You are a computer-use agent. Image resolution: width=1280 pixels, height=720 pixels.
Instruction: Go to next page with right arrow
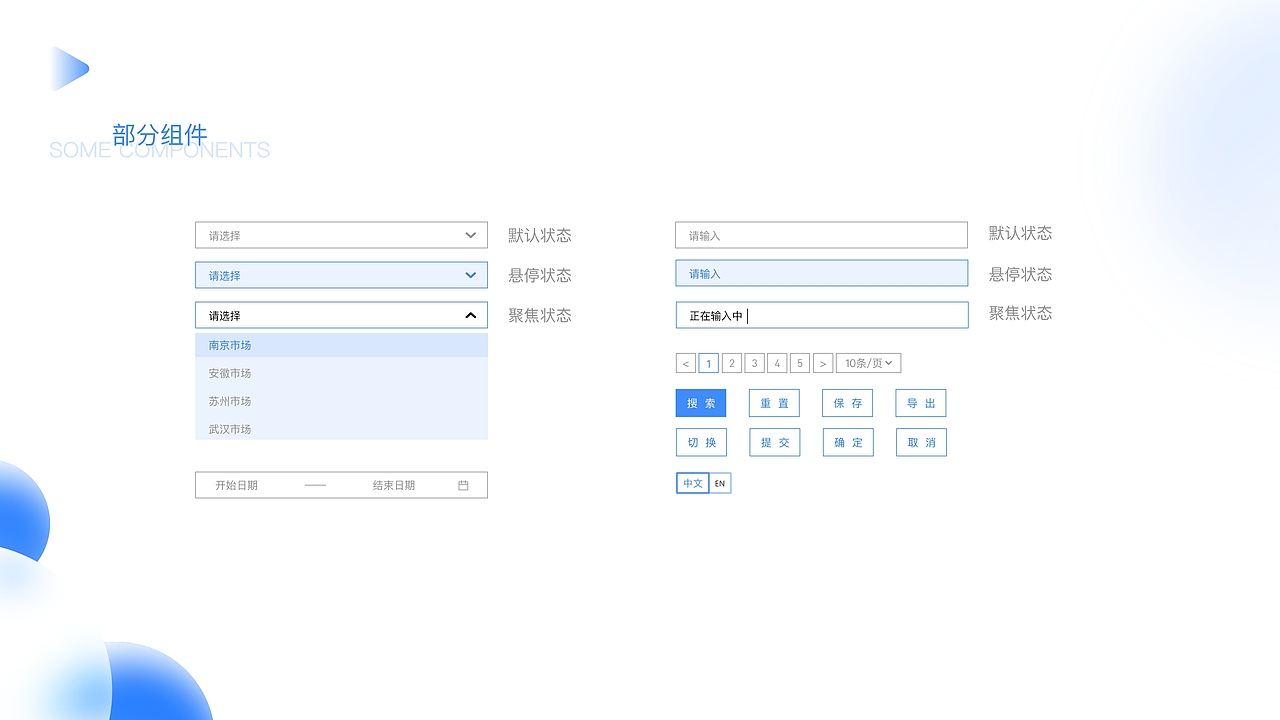point(823,363)
